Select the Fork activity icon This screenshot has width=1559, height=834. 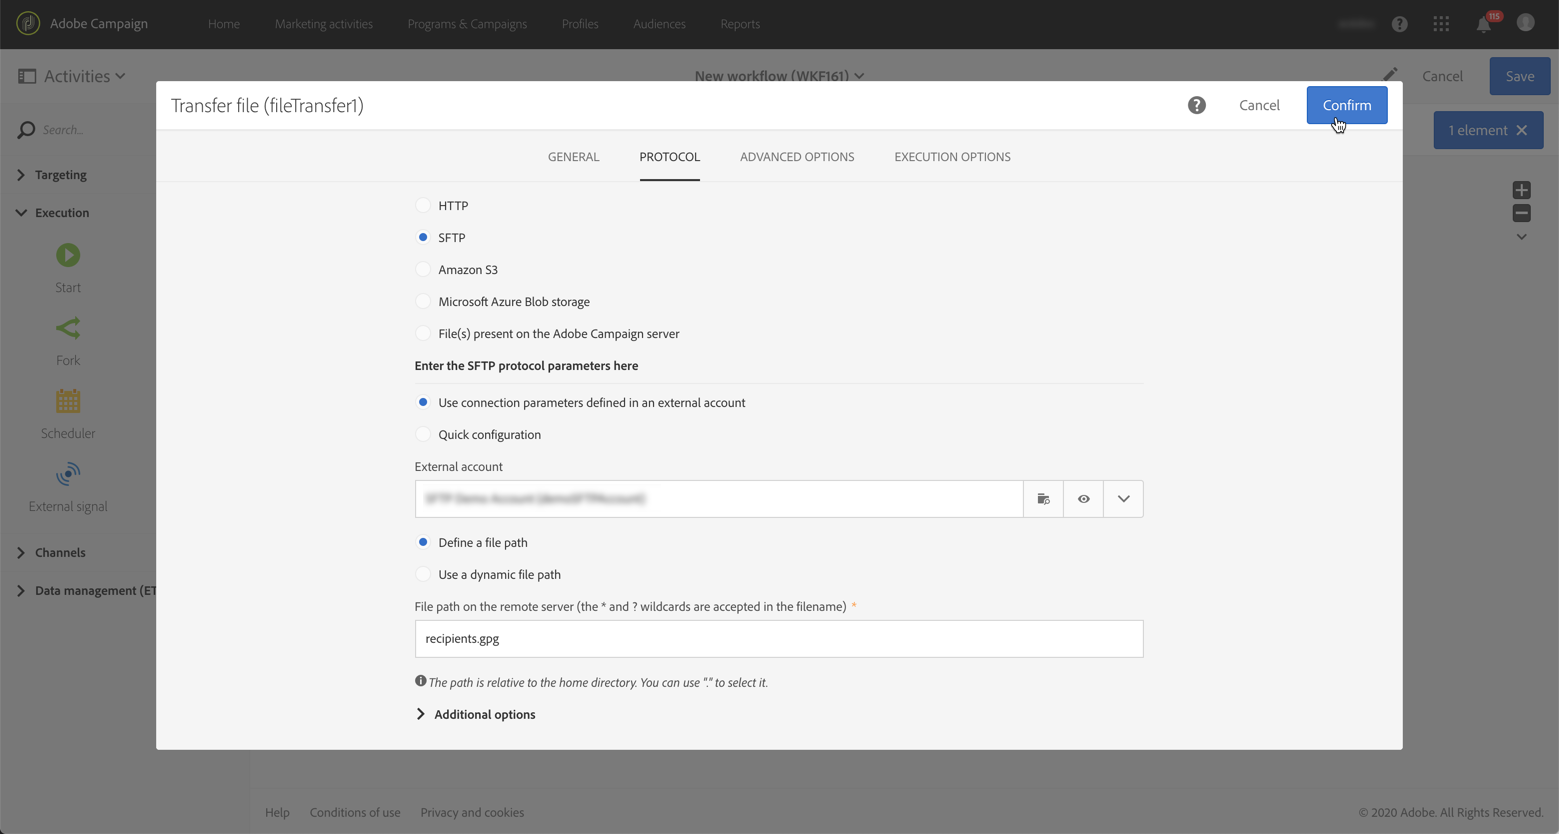[x=68, y=328]
